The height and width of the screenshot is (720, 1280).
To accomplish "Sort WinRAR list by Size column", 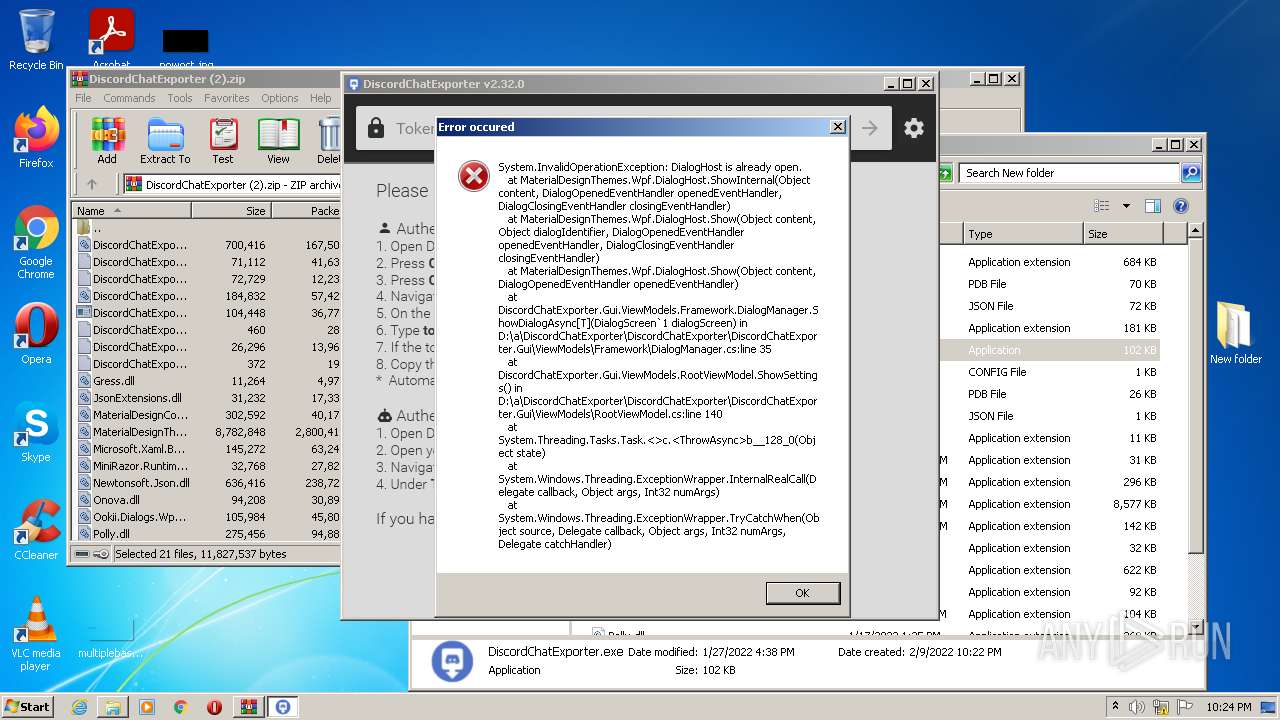I will 231,211.
